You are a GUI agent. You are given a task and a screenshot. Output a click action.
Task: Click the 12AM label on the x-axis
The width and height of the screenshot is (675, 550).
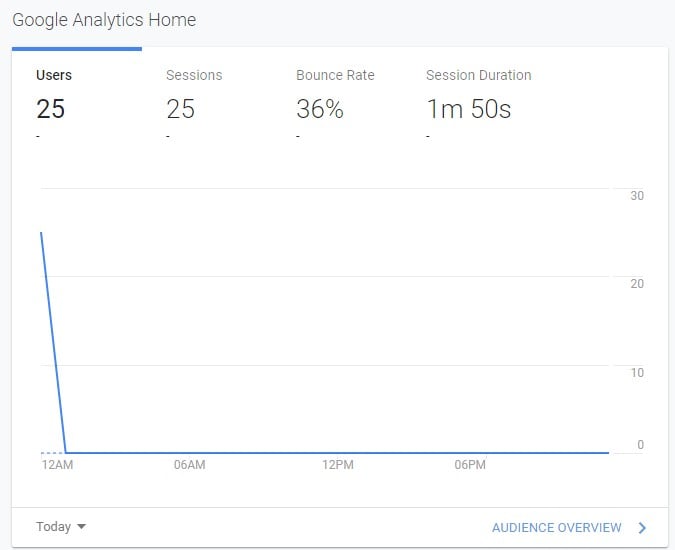[57, 466]
